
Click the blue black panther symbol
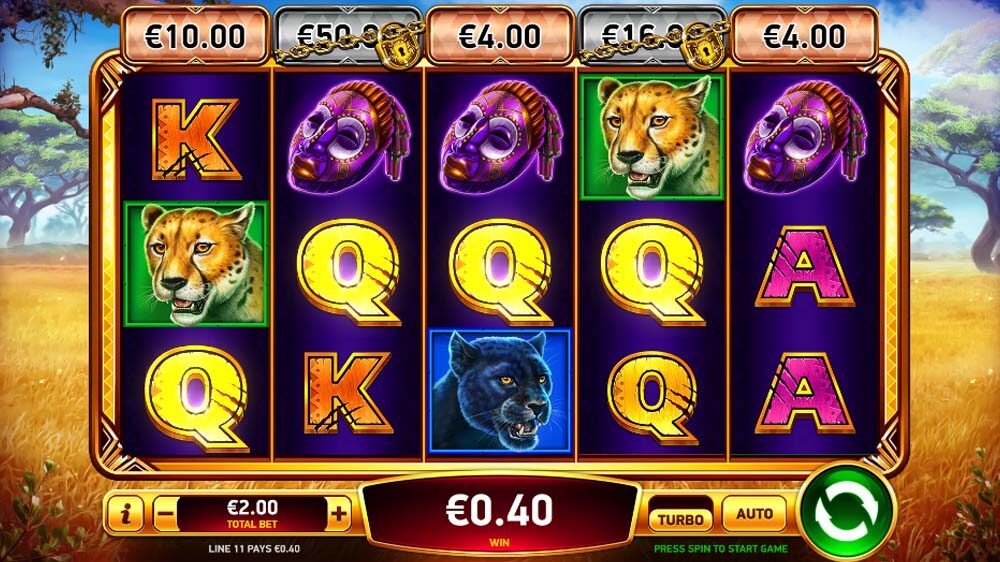pyautogui.click(x=500, y=391)
